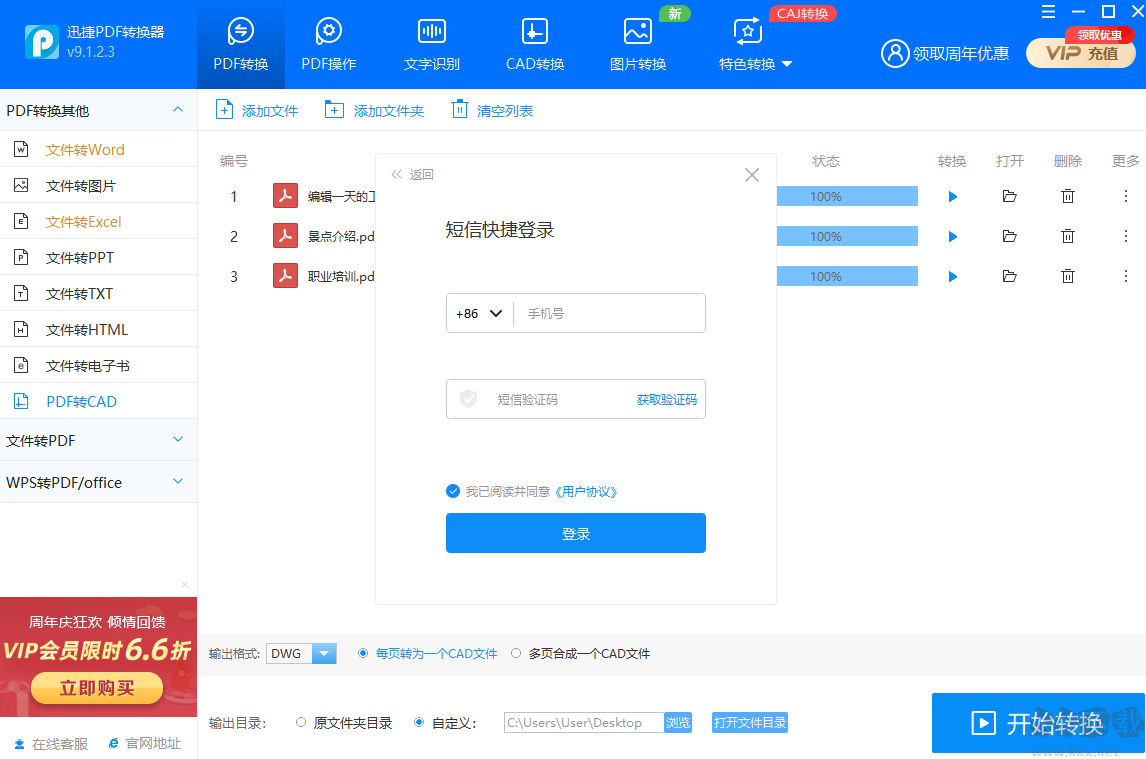Viewport: 1146px width, 759px height.
Task: Expand the 文件转PDF section
Action: [98, 440]
